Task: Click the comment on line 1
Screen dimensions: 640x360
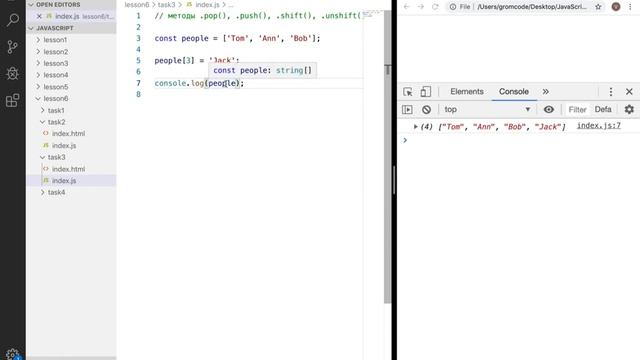Action: (258, 16)
